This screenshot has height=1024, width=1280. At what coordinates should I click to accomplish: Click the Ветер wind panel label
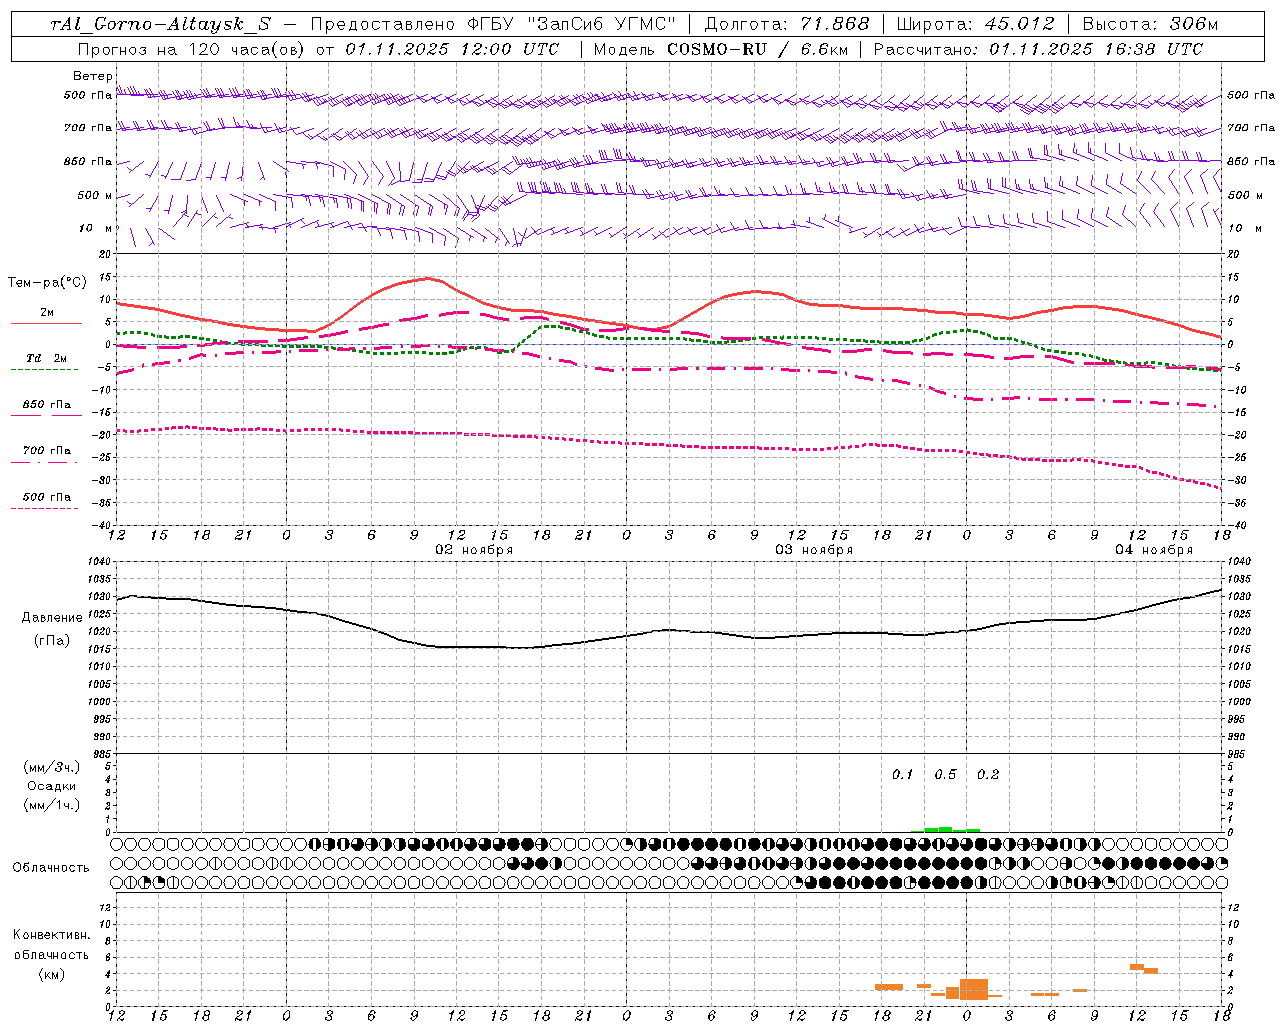(92, 76)
